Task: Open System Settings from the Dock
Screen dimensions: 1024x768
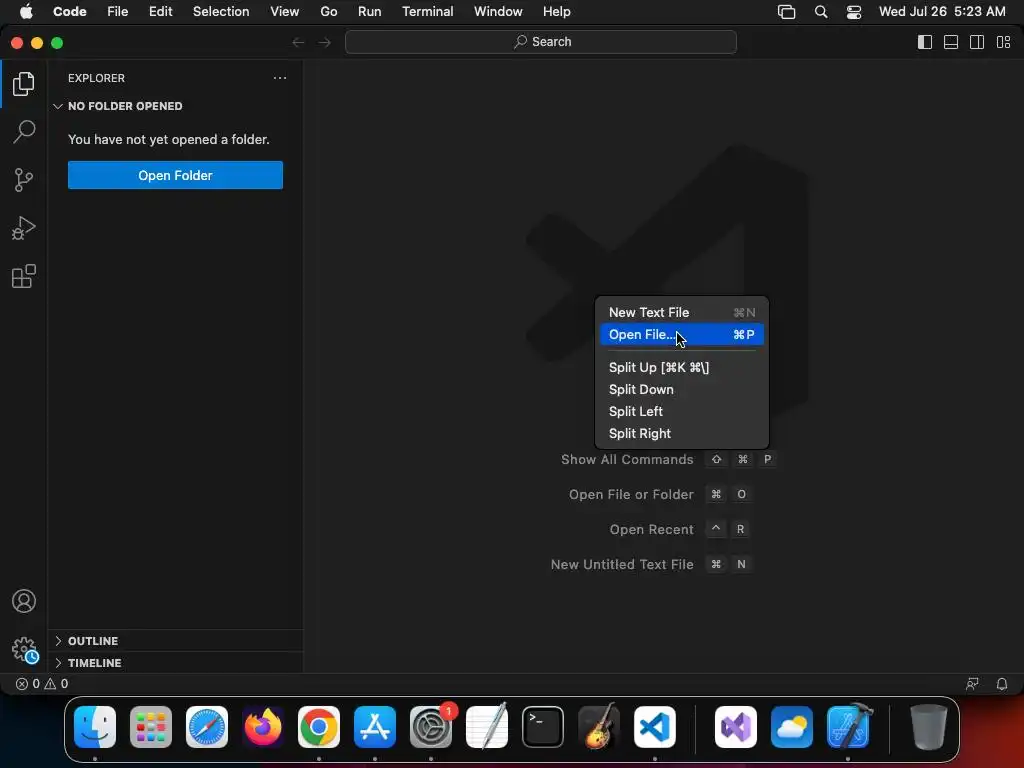Action: click(x=431, y=727)
